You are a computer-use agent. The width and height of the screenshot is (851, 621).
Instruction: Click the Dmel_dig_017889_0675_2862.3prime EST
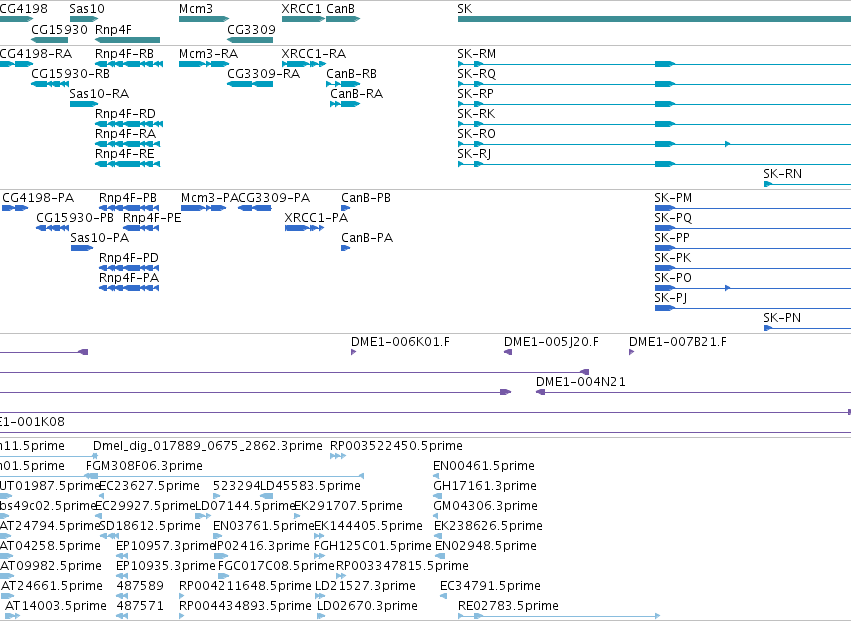point(208,446)
